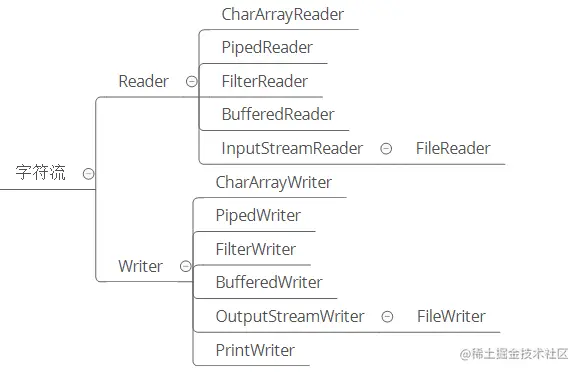Collapse the OutputStreamWriter node toggle
580x372 pixels.
pos(387,317)
